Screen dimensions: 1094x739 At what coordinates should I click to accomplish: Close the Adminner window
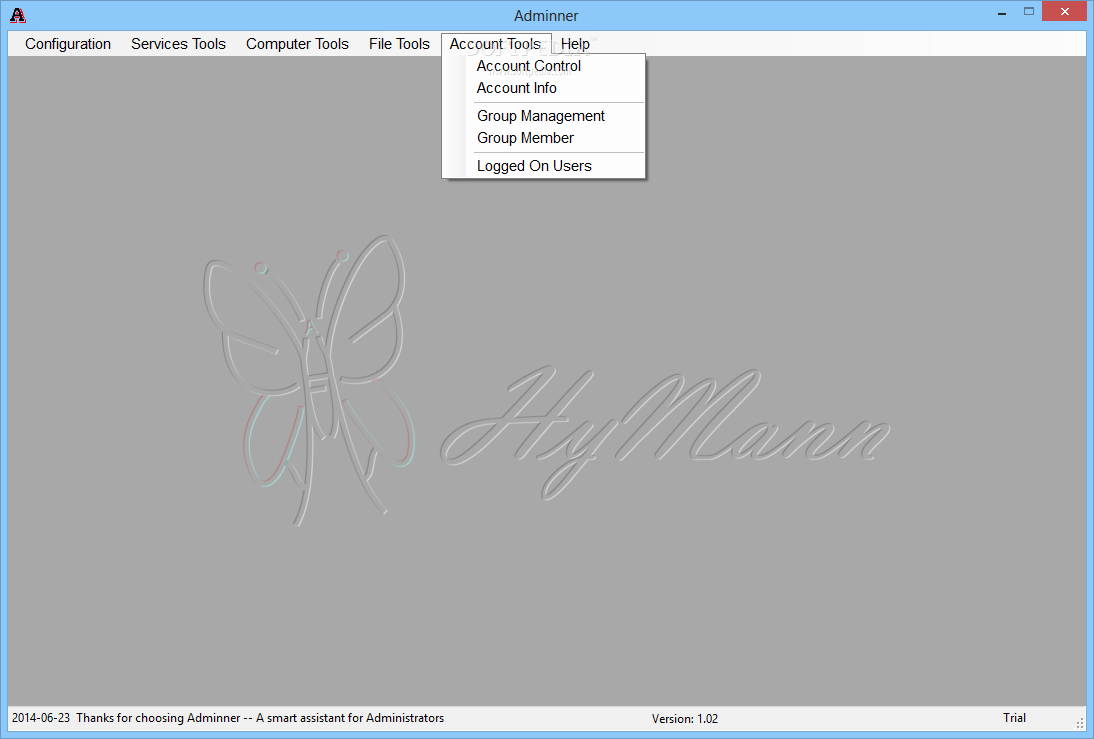click(1065, 11)
